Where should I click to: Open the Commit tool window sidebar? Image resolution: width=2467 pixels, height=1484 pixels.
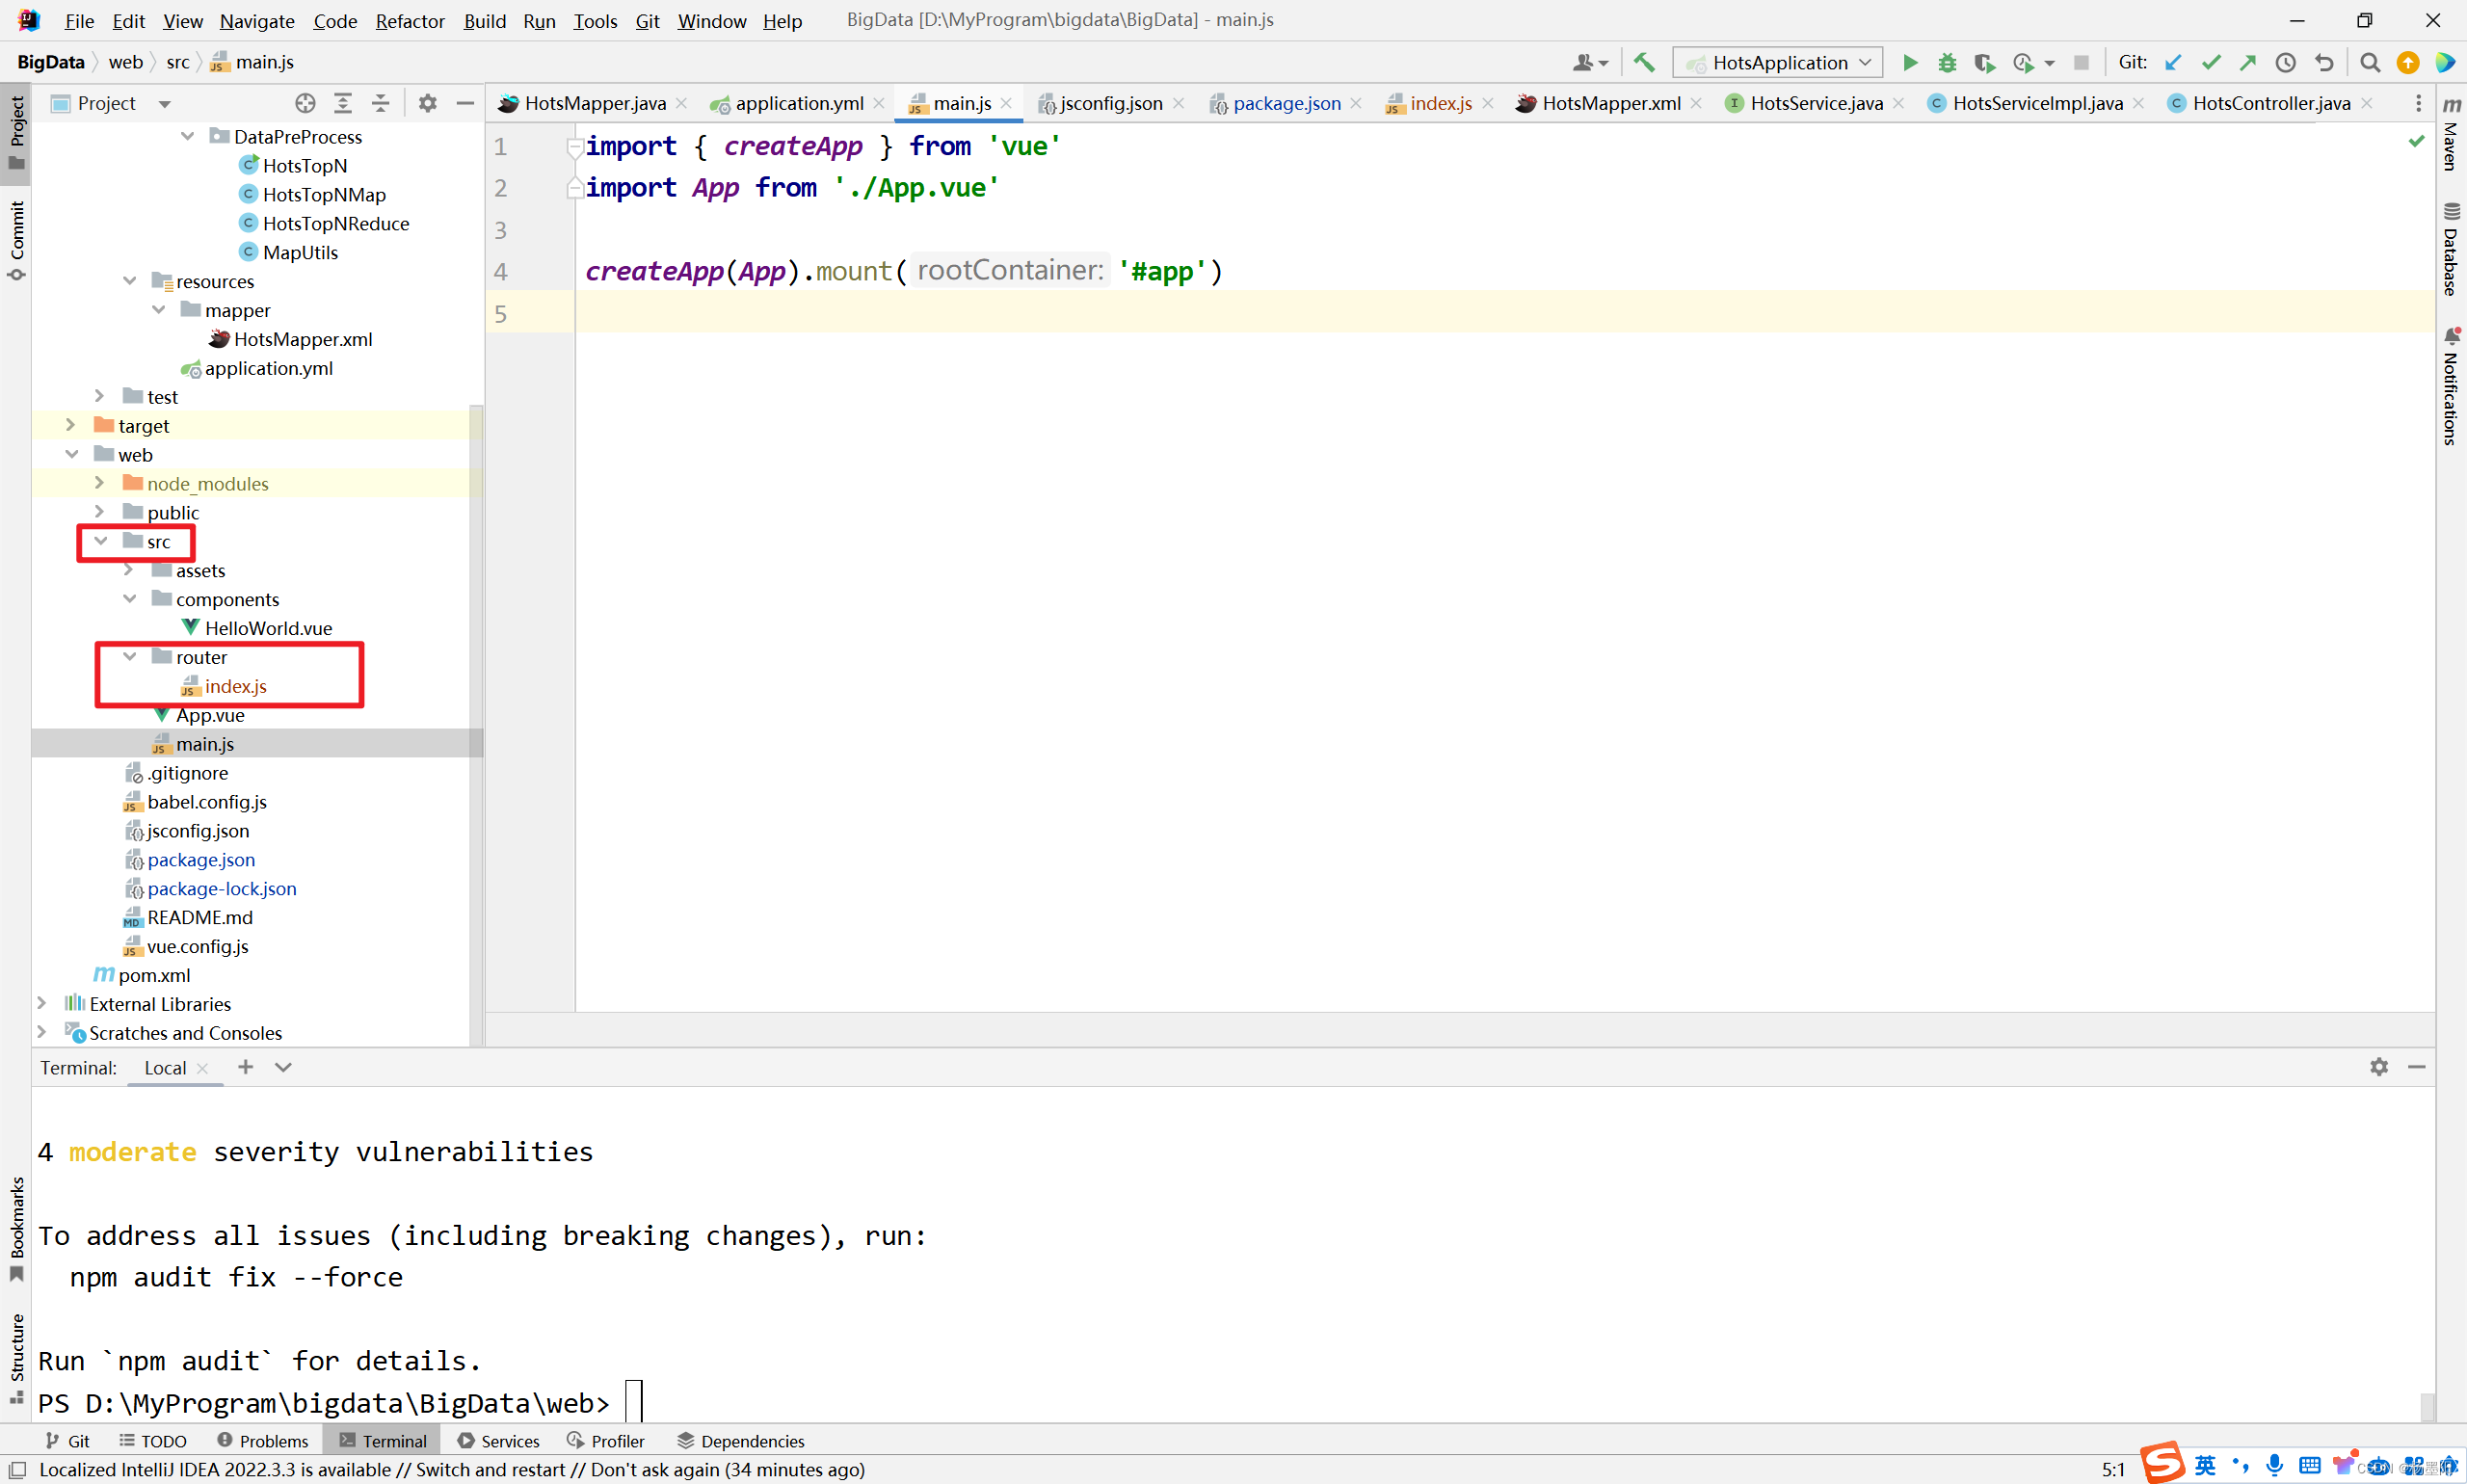click(16, 241)
